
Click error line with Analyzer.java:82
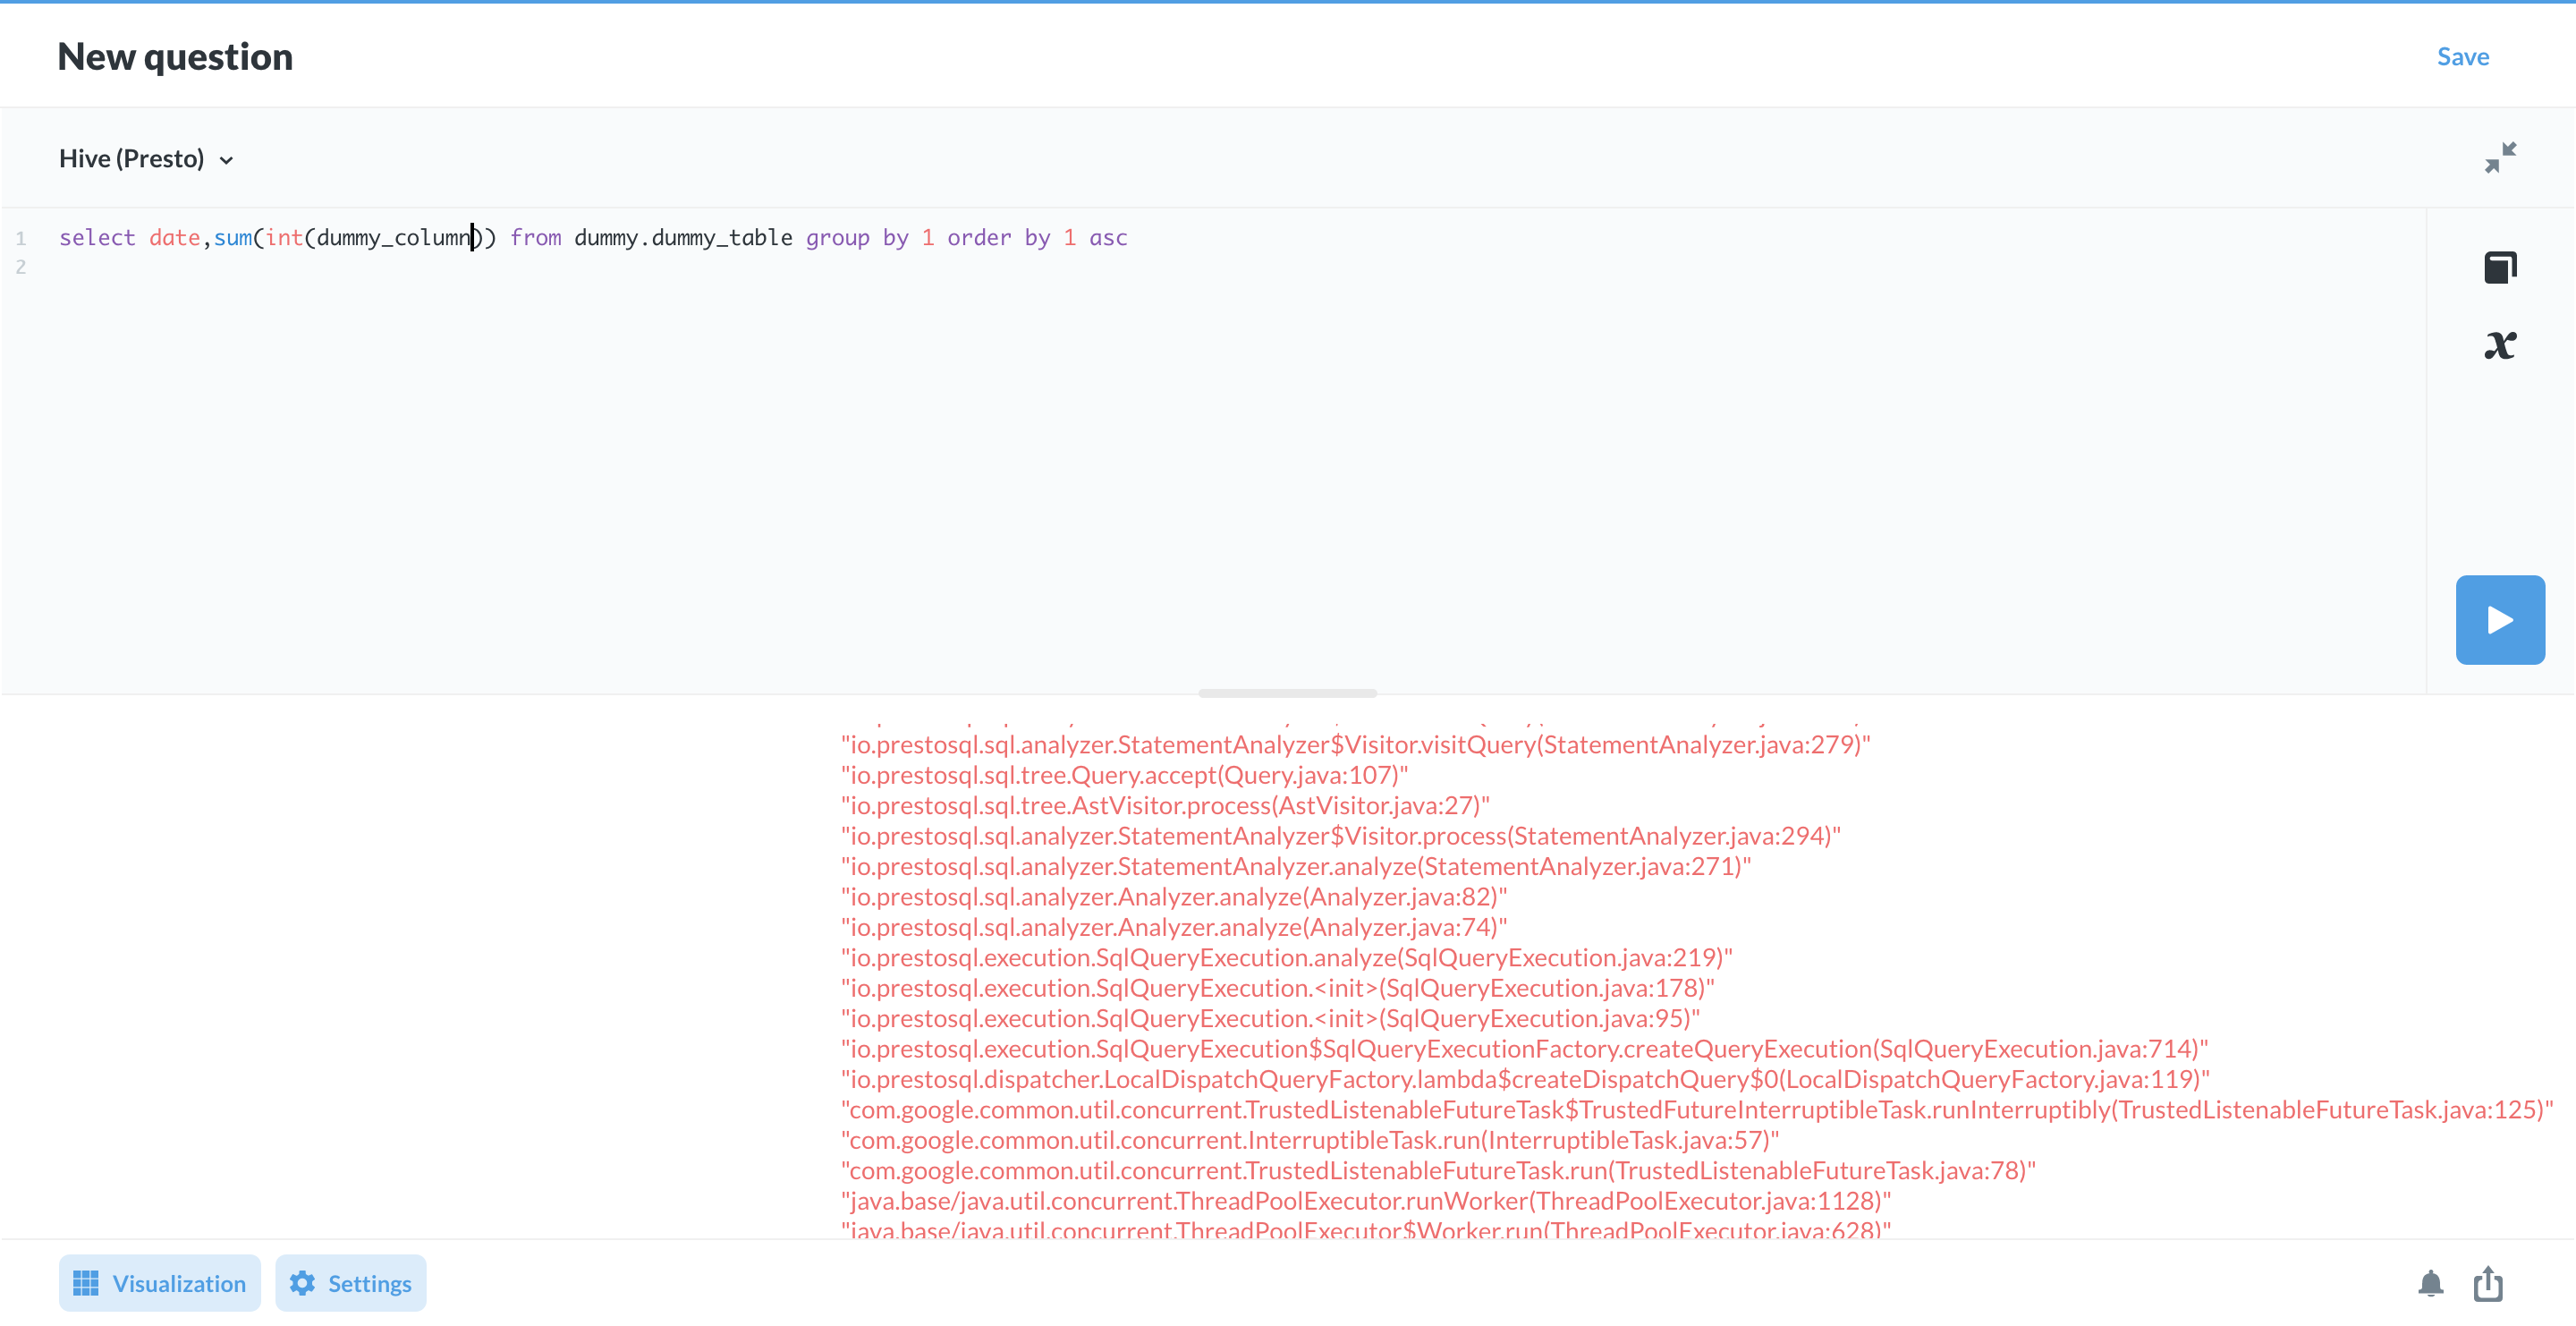click(1173, 897)
